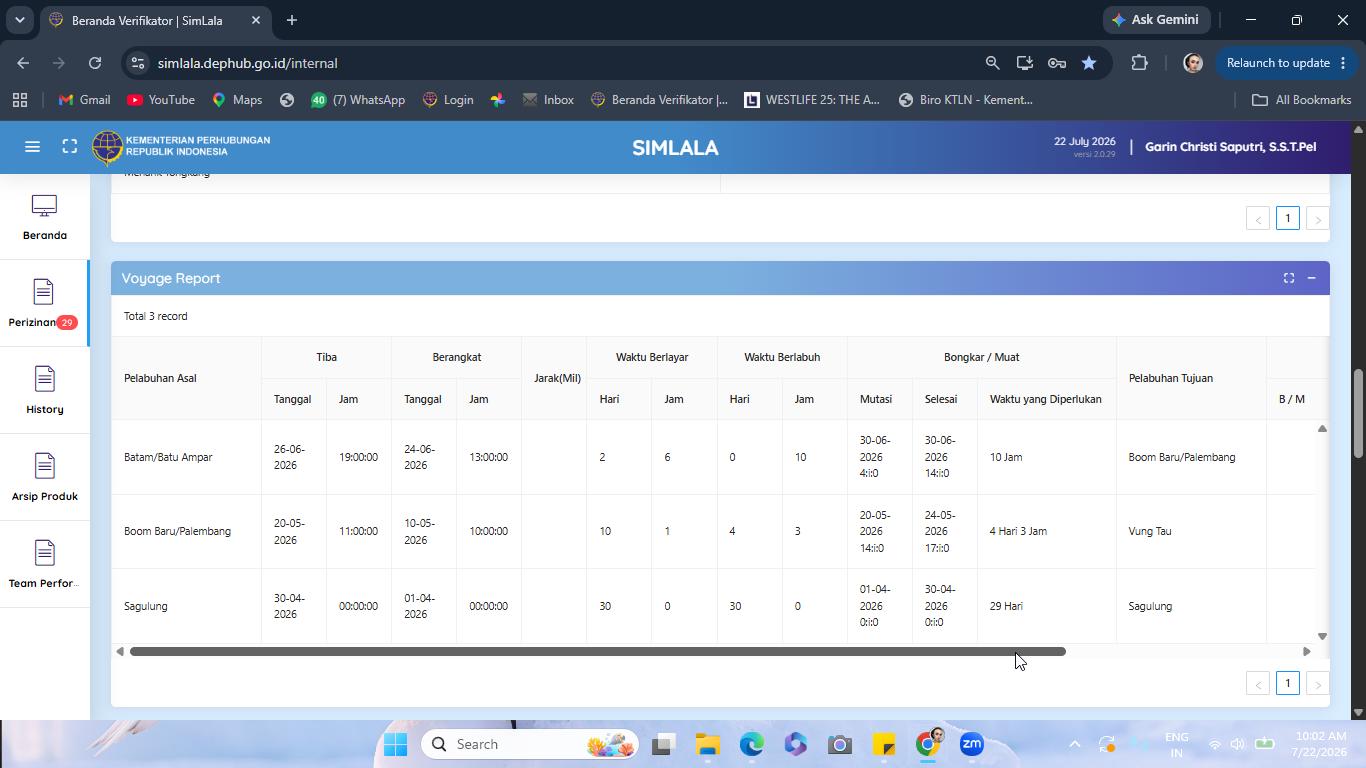Screen dimensions: 1366x768
Task: Click the browser page vertical scrollbar thumb
Action: pyautogui.click(x=1358, y=415)
